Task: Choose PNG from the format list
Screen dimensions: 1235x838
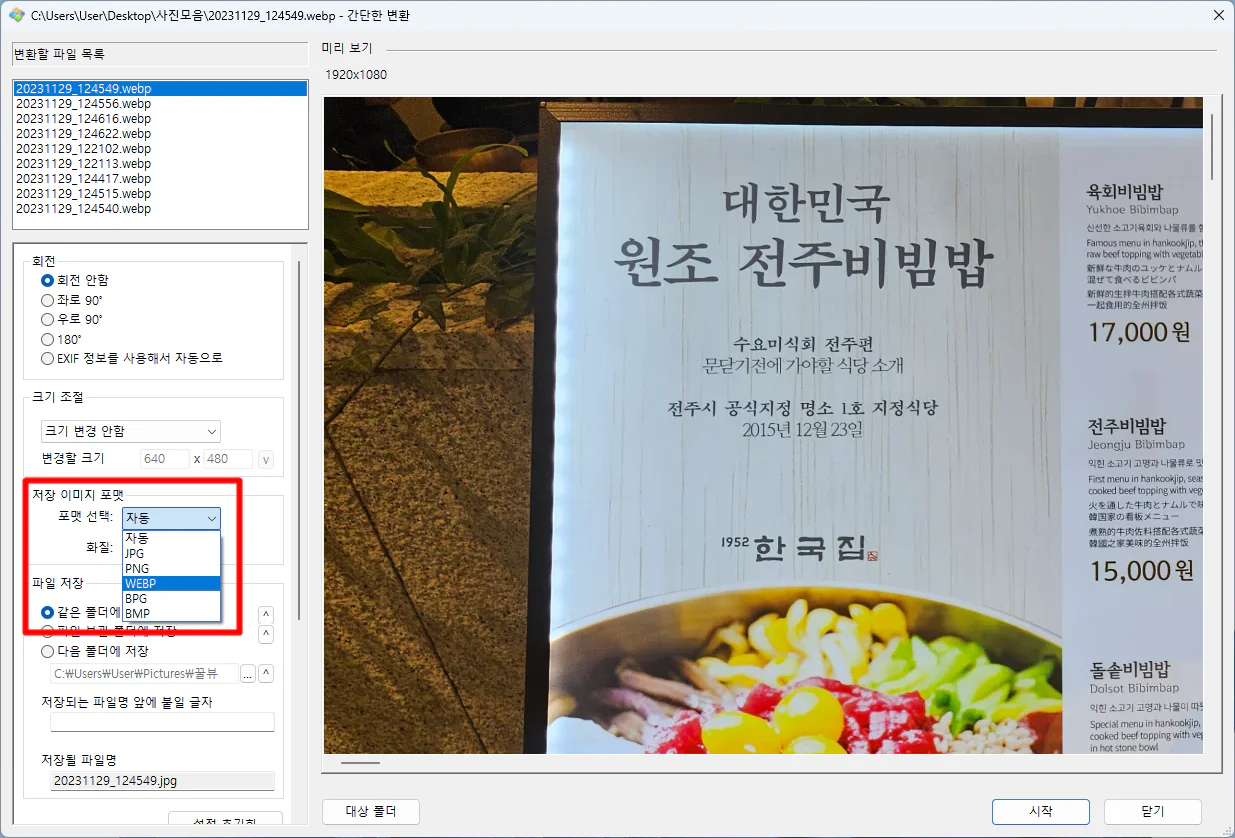Action: 171,568
